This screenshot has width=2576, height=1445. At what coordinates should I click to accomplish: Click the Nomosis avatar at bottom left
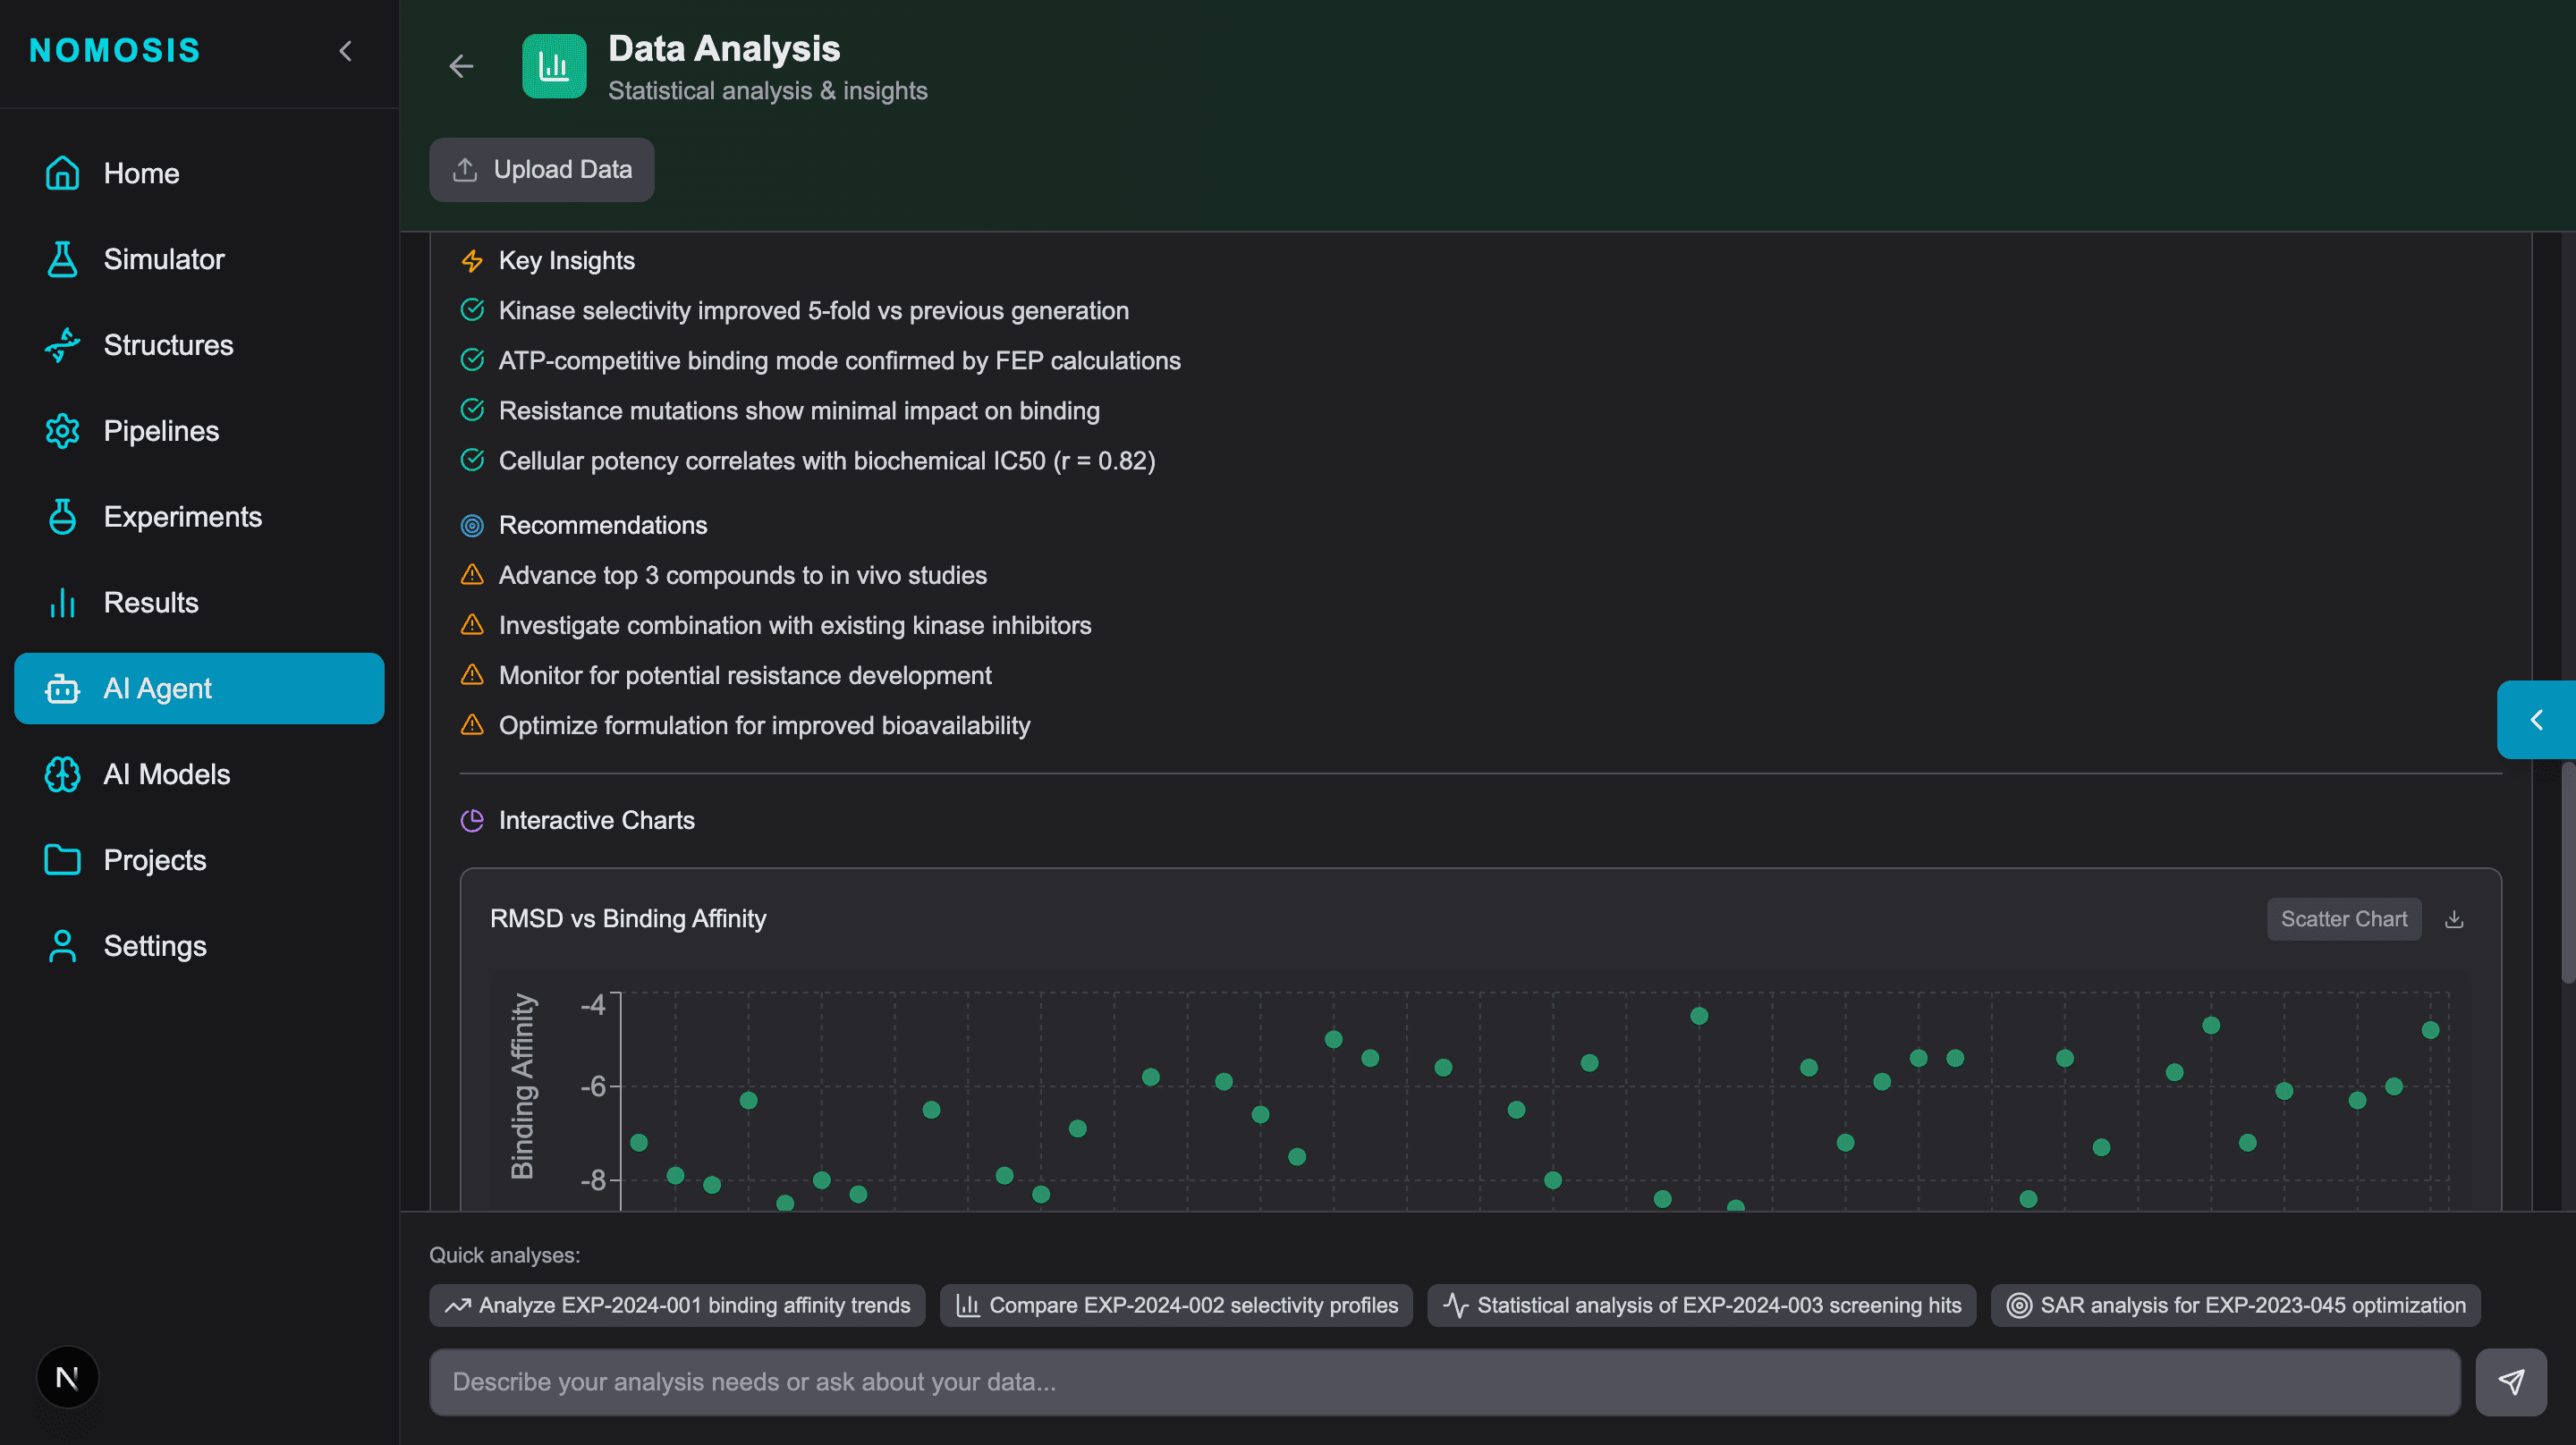point(67,1377)
